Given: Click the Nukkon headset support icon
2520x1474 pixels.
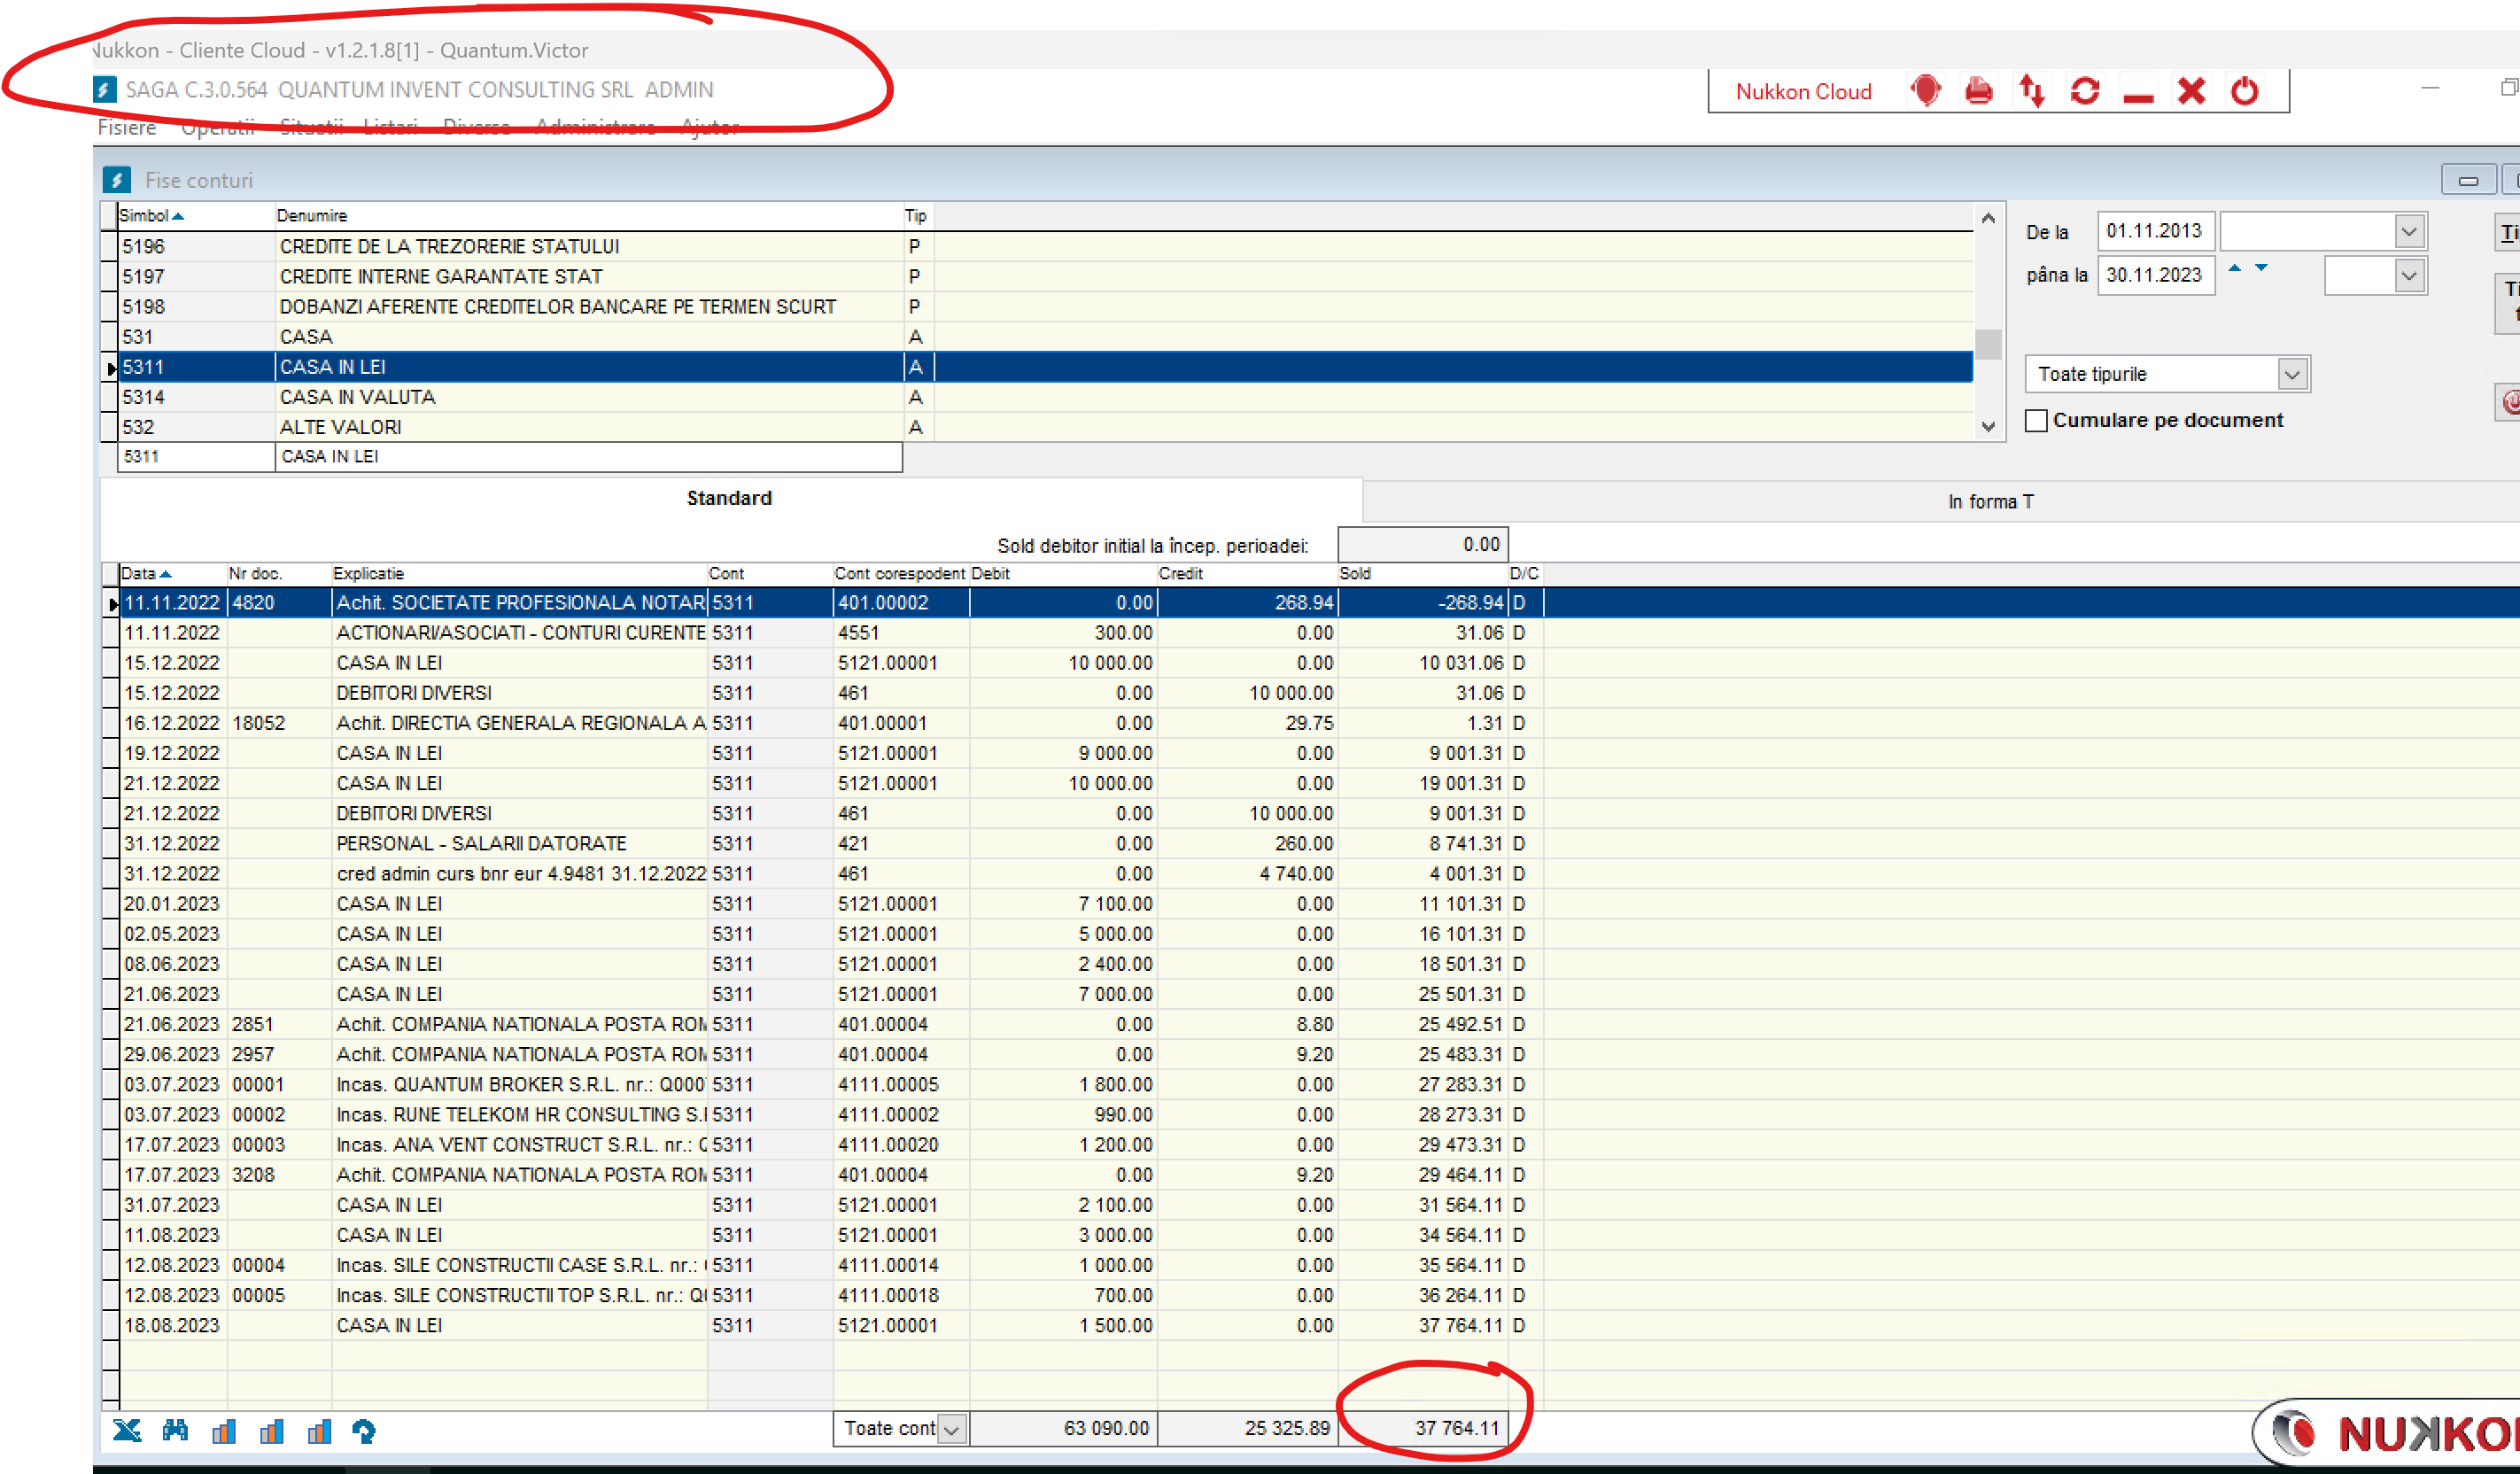Looking at the screenshot, I should coord(1925,91).
